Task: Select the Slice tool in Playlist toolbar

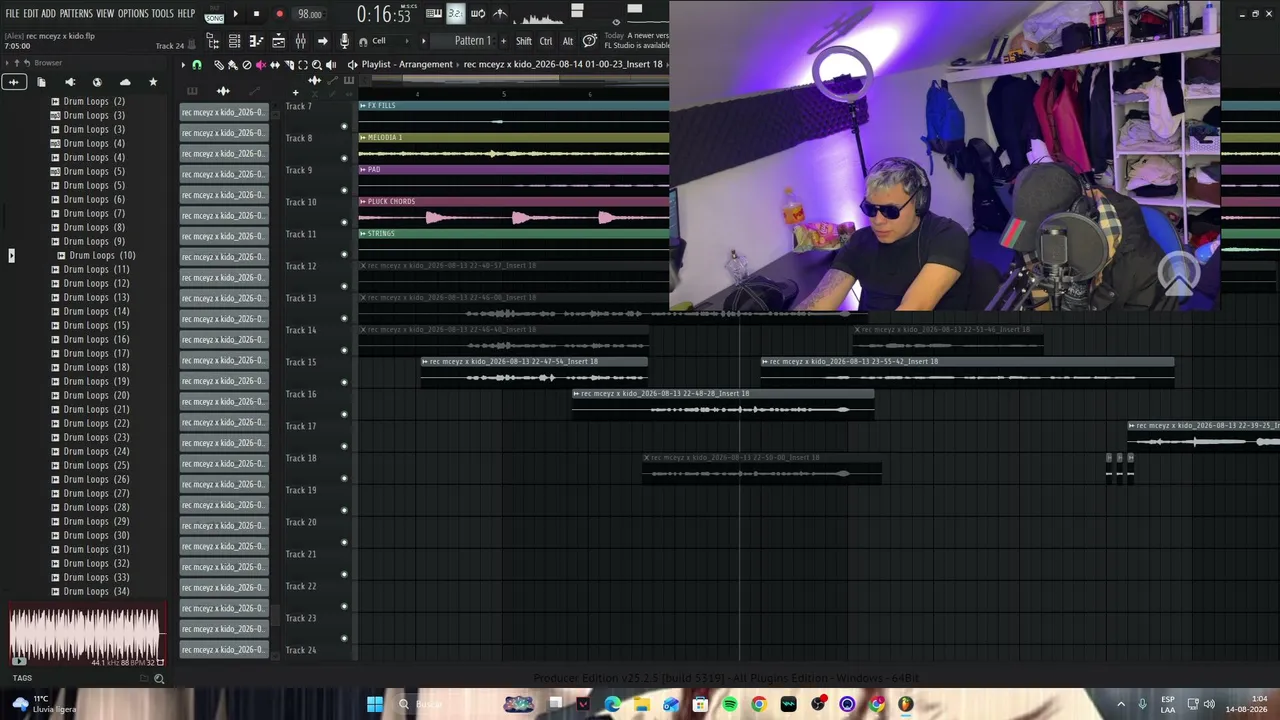Action: point(289,65)
